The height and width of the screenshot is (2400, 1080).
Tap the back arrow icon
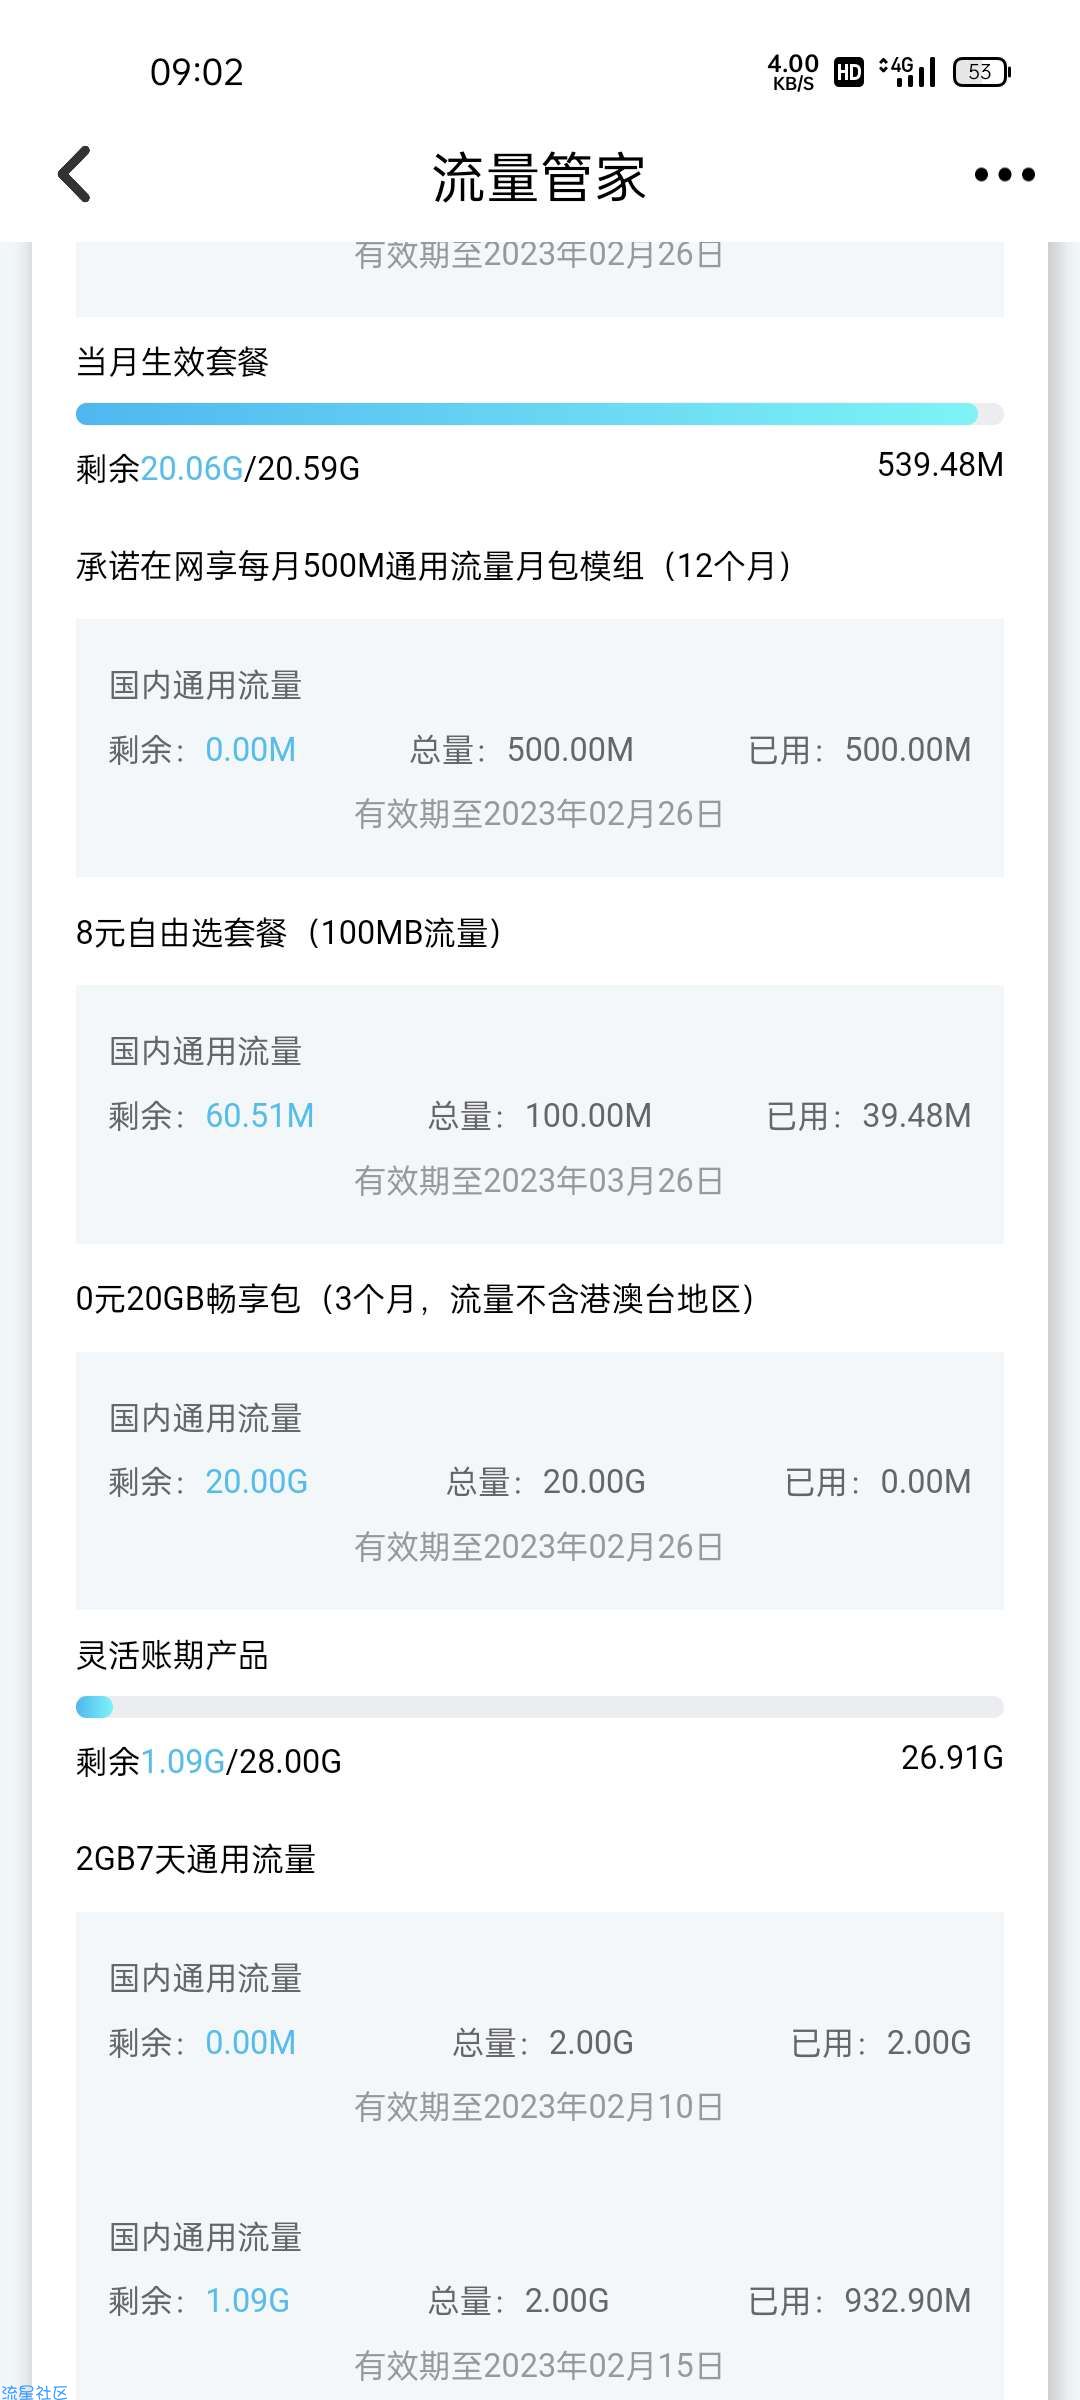pyautogui.click(x=75, y=174)
